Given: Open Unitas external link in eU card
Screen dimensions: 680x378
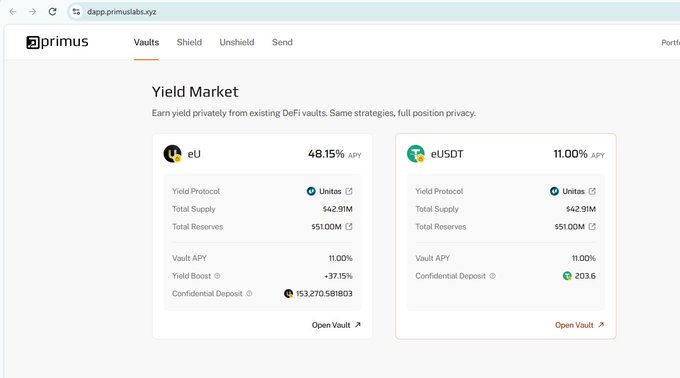Looking at the screenshot, I should coord(349,191).
